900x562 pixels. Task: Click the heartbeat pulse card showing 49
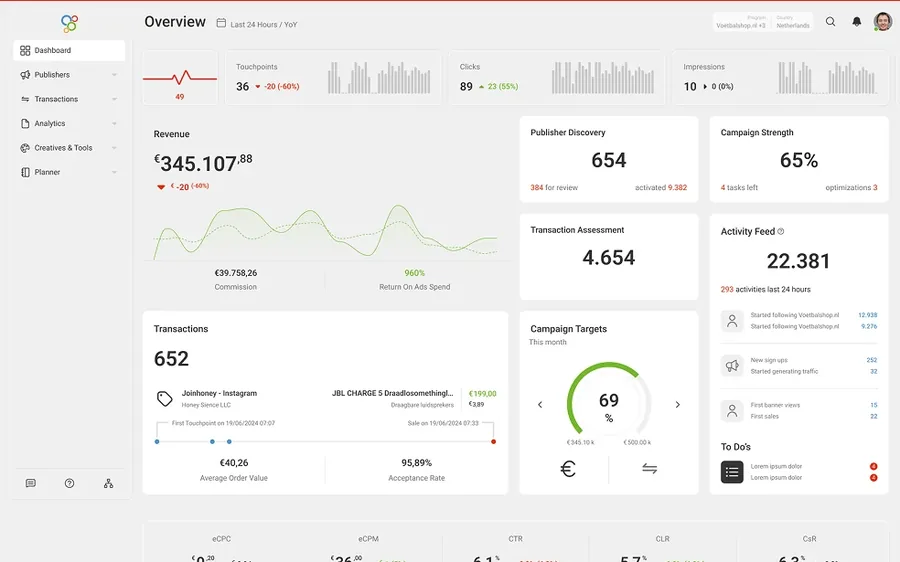pyautogui.click(x=180, y=78)
